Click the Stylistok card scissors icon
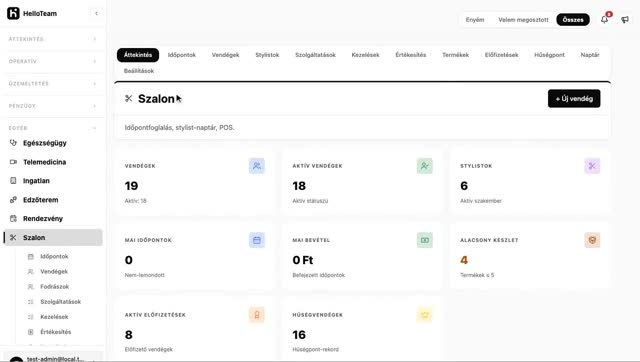This screenshot has width=640, height=362. (x=592, y=166)
